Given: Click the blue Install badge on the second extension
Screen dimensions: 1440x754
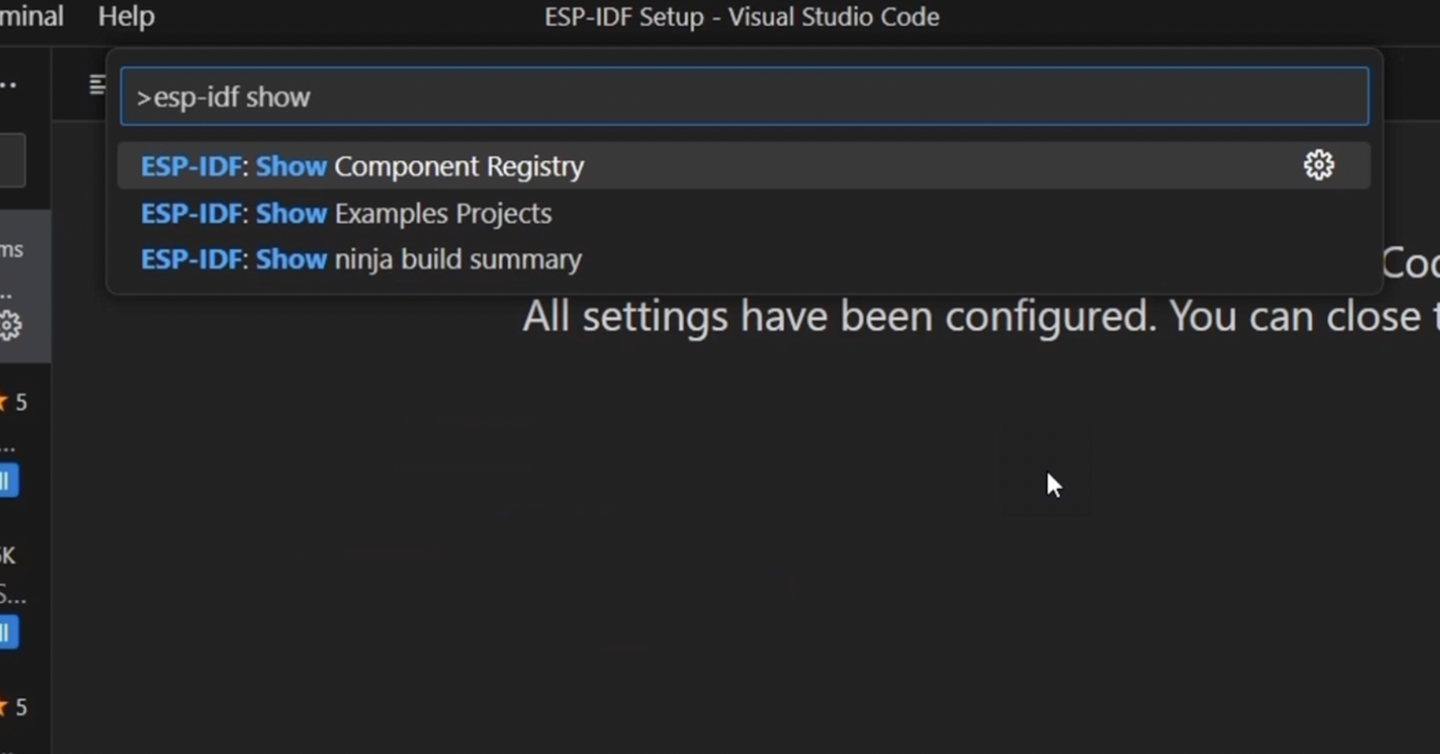Looking at the screenshot, I should point(8,632).
